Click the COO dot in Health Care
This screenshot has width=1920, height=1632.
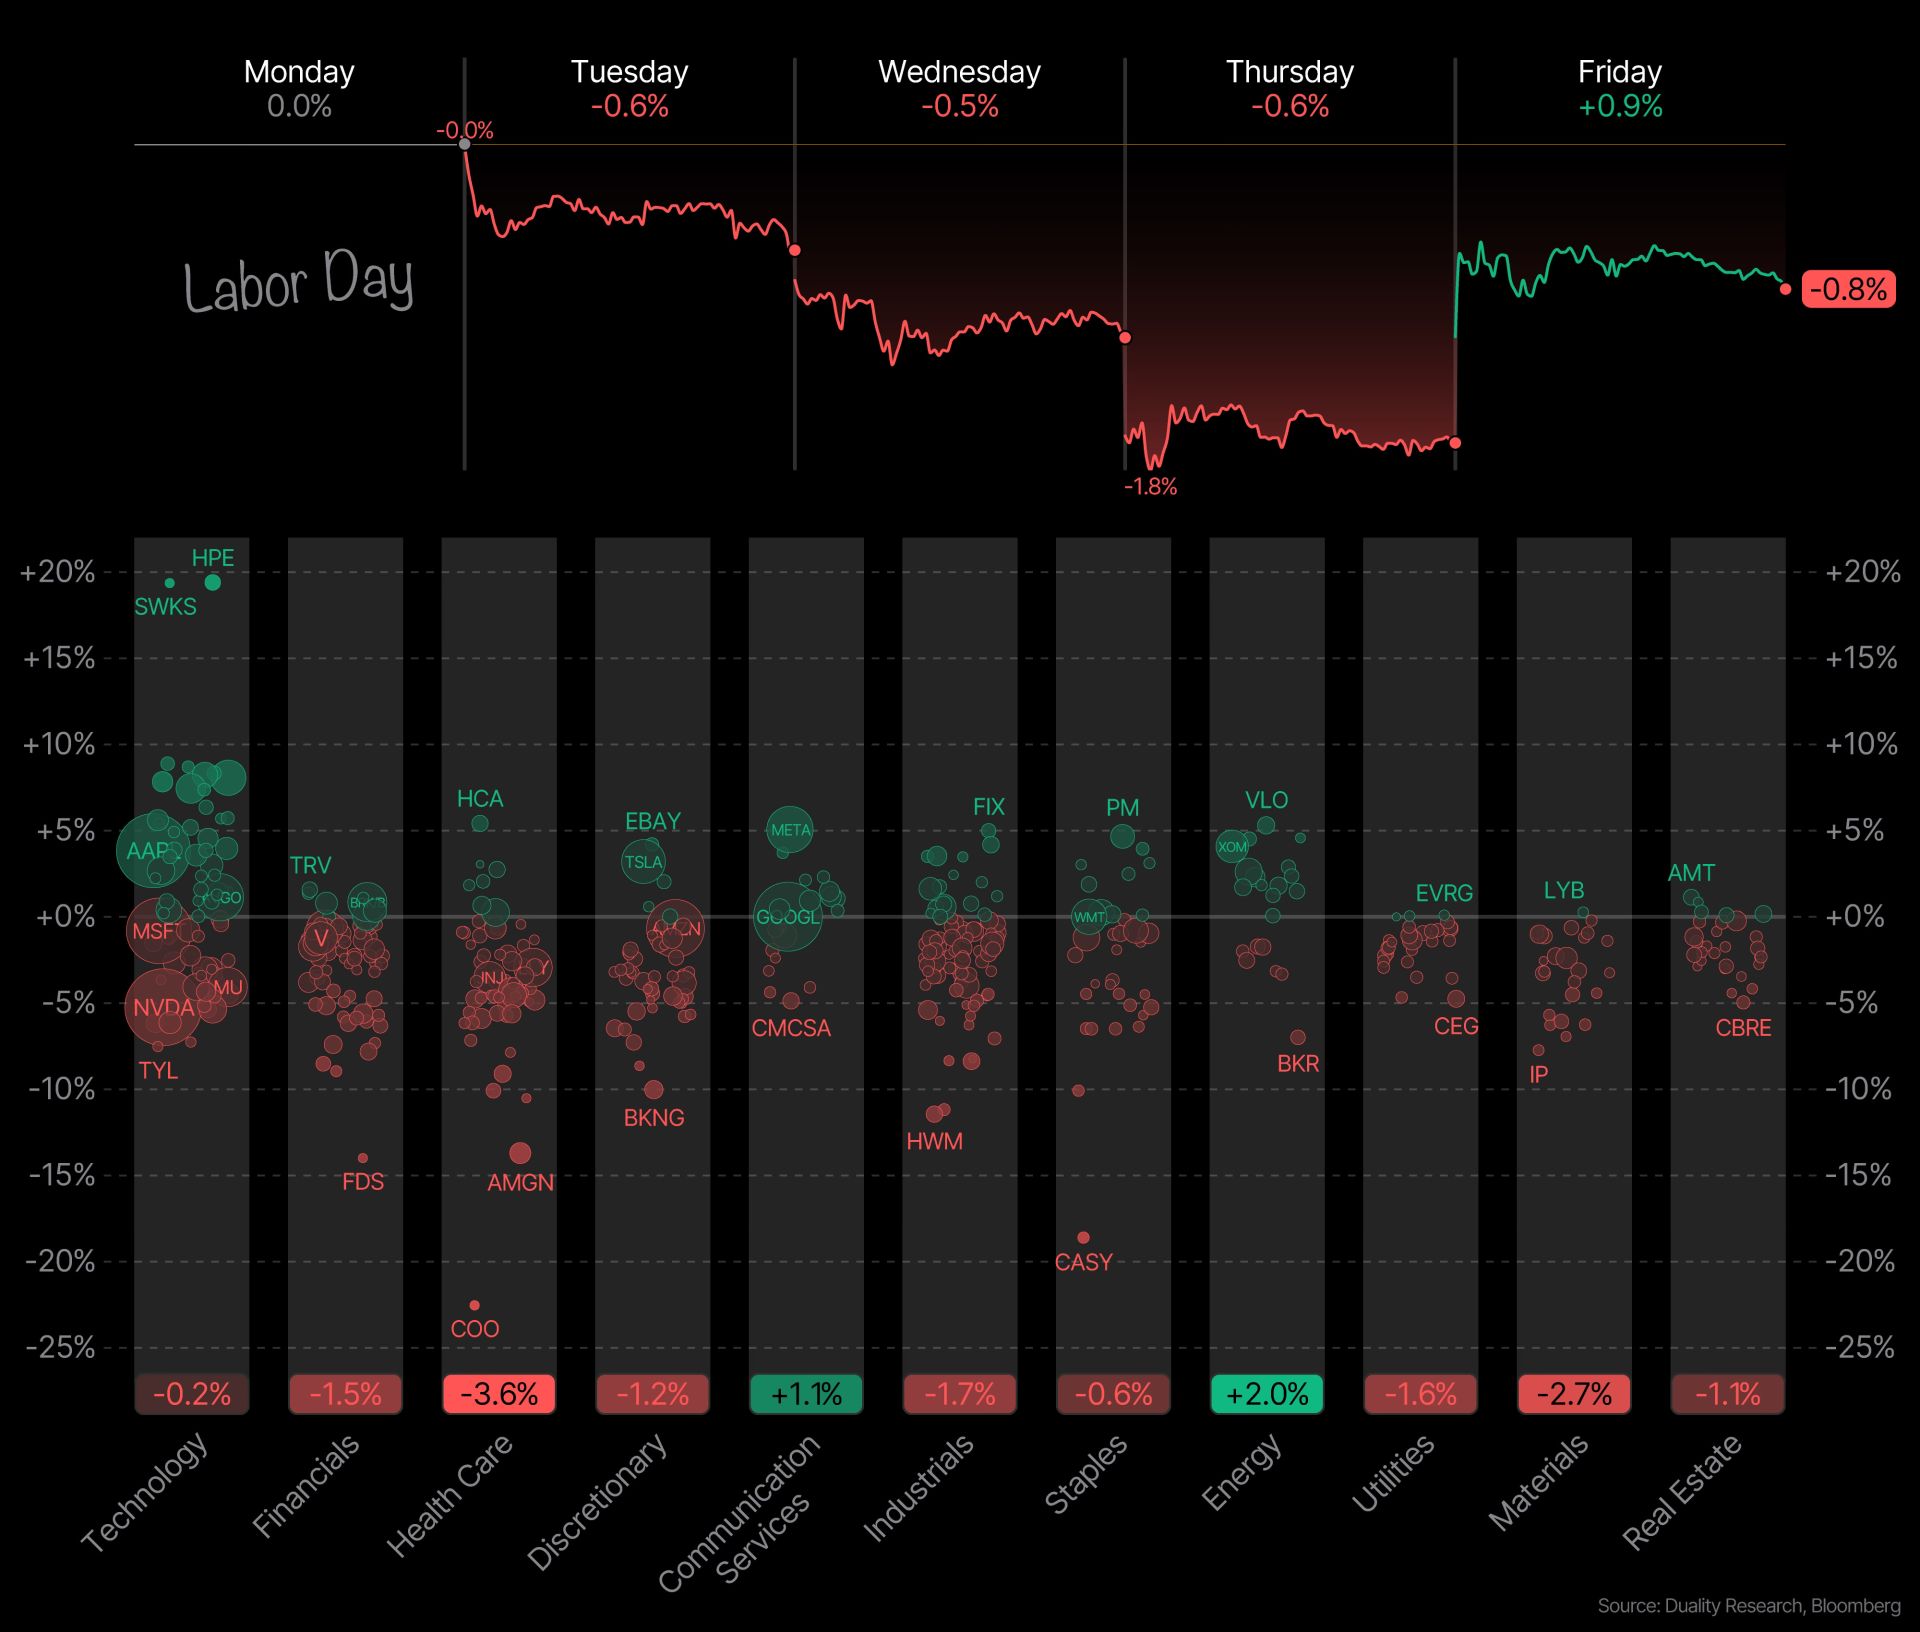pyautogui.click(x=475, y=1305)
